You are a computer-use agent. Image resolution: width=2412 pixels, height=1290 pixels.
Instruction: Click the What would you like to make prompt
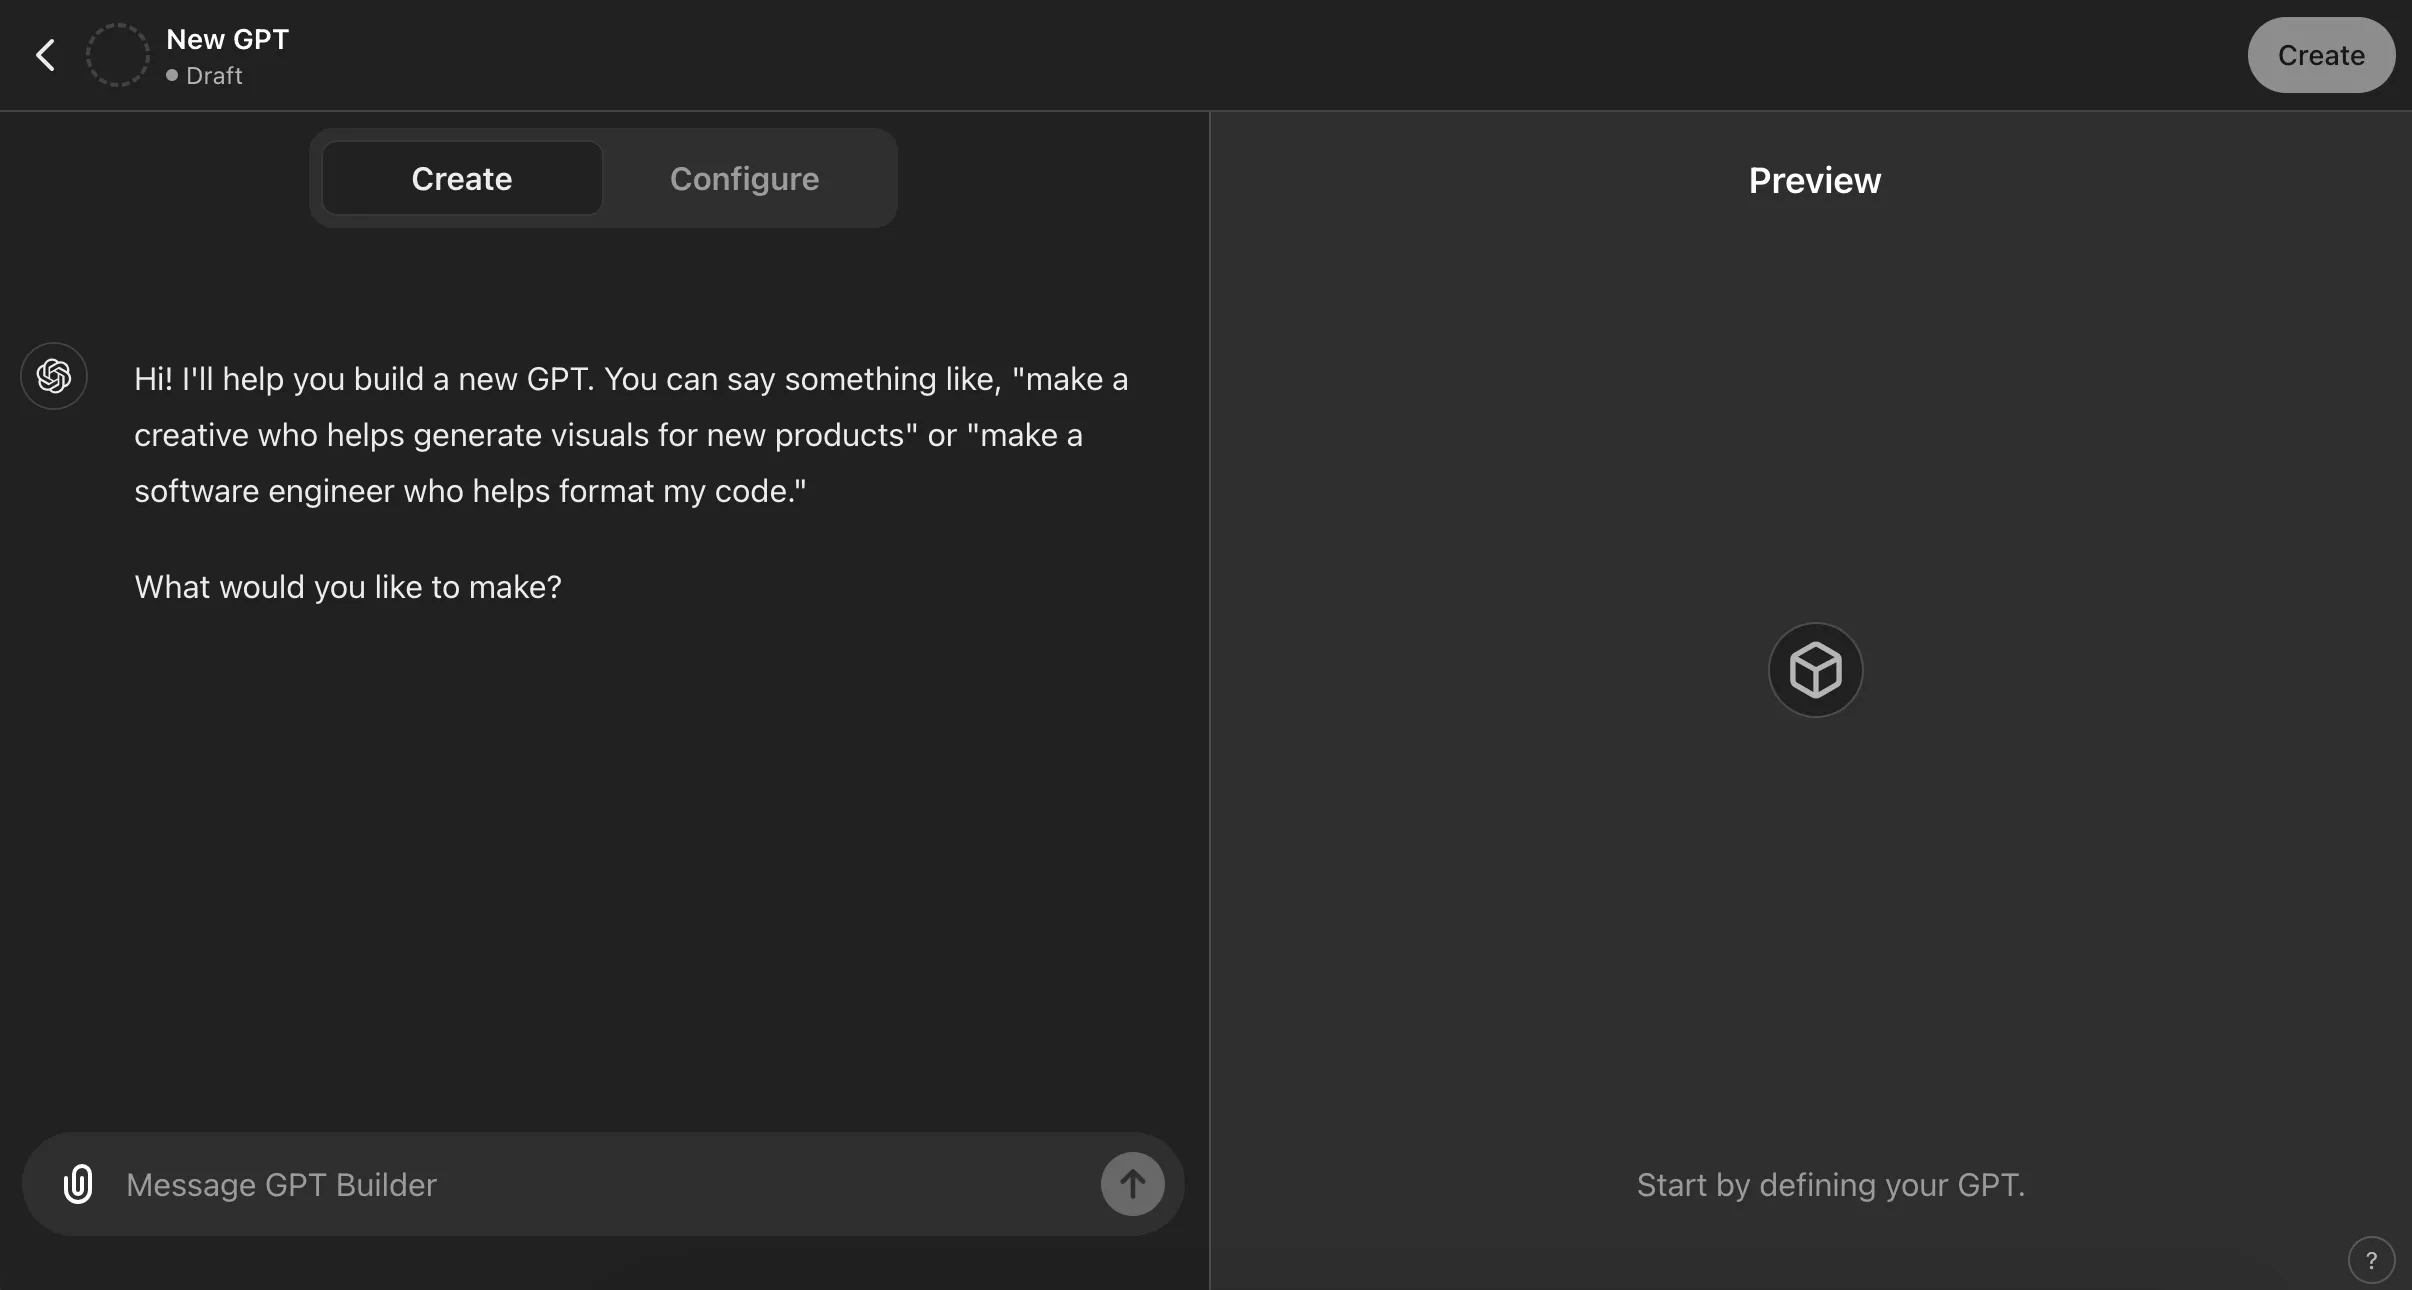click(x=347, y=587)
